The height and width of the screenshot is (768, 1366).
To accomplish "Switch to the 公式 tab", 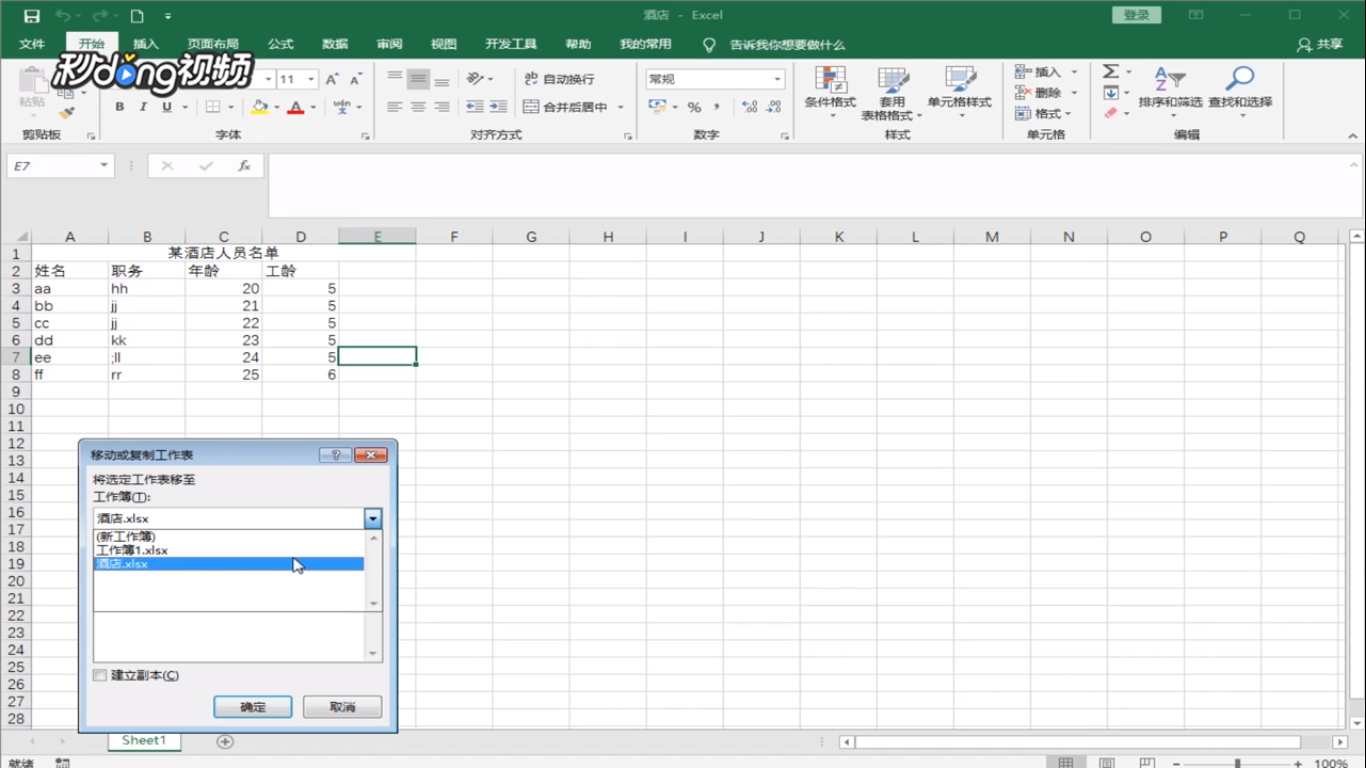I will [280, 44].
